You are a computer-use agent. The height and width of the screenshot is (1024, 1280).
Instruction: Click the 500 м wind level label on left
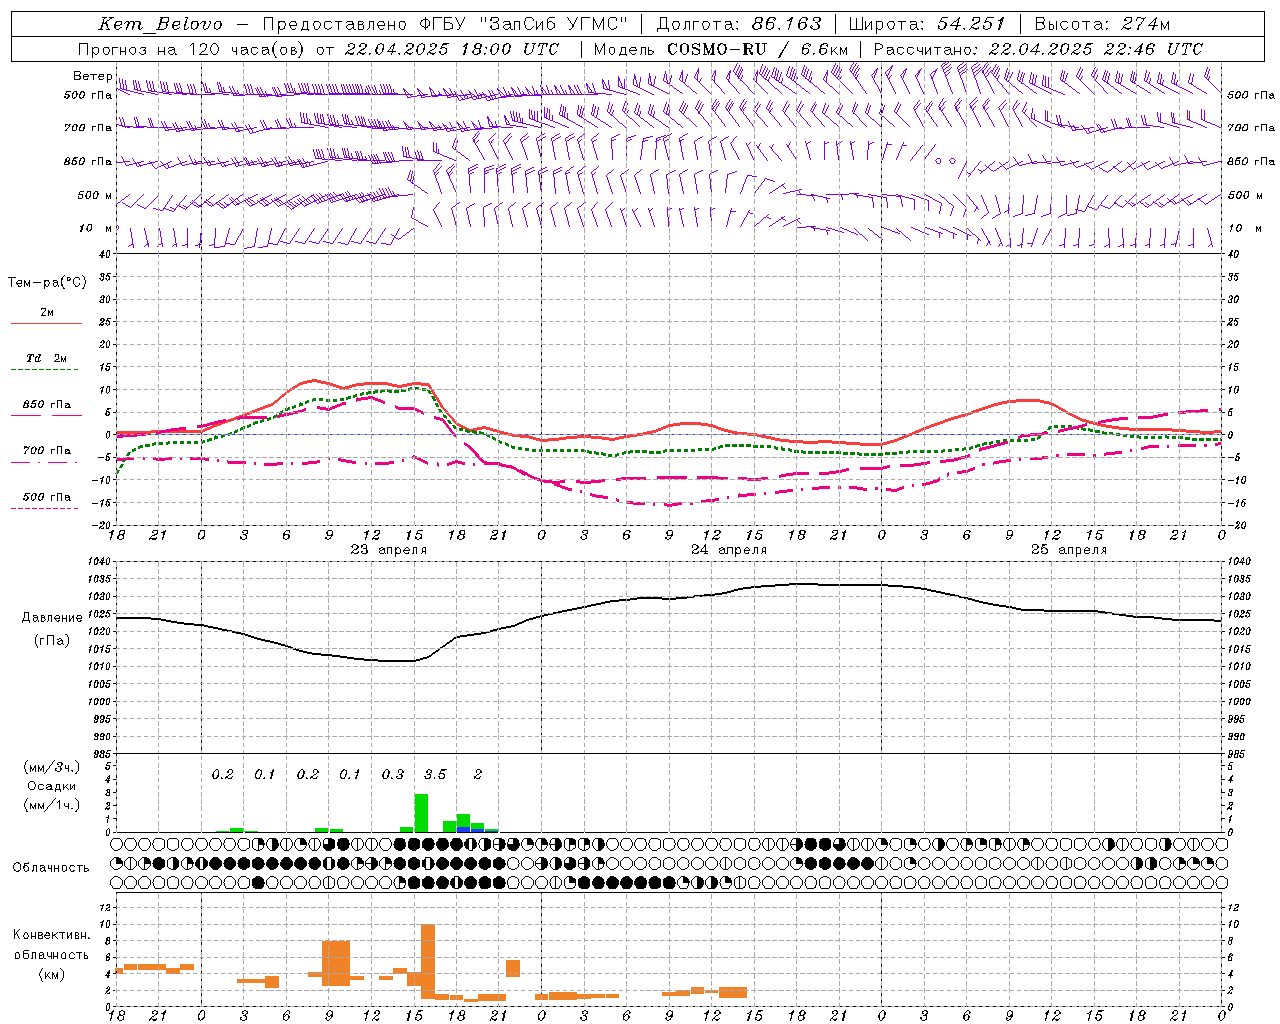tap(95, 195)
